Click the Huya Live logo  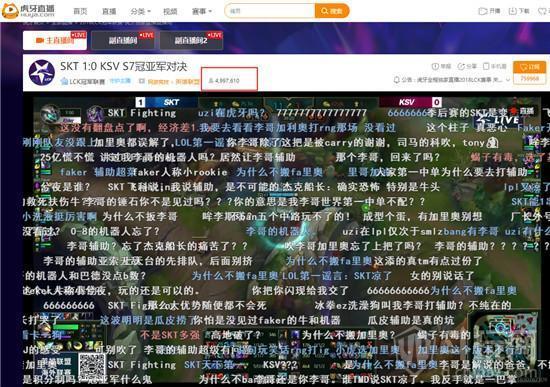28,11
